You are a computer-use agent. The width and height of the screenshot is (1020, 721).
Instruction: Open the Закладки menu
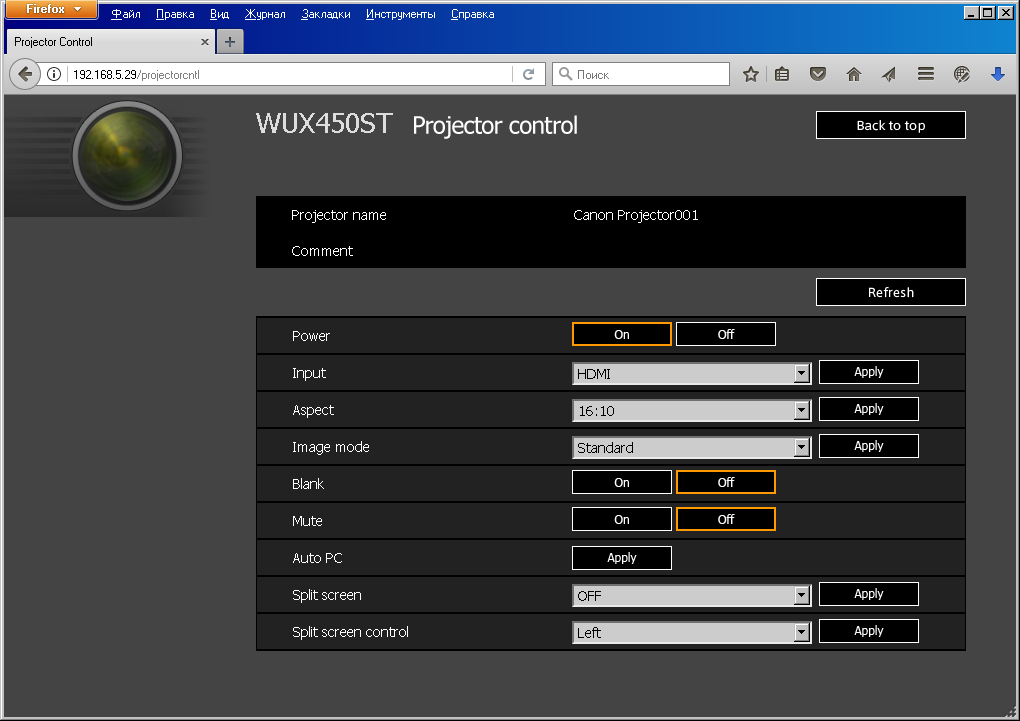325,14
